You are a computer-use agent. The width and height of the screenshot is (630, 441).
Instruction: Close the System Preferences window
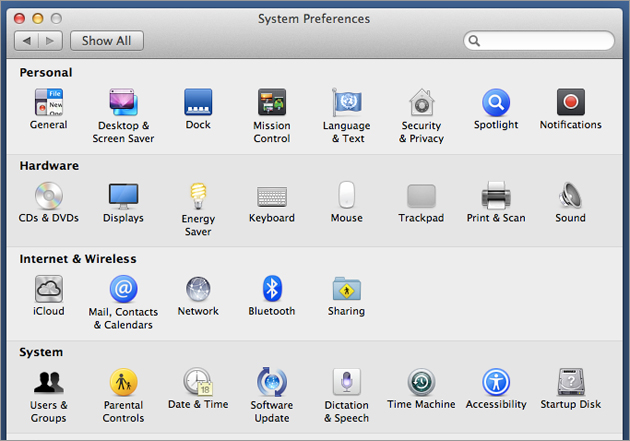(19, 18)
